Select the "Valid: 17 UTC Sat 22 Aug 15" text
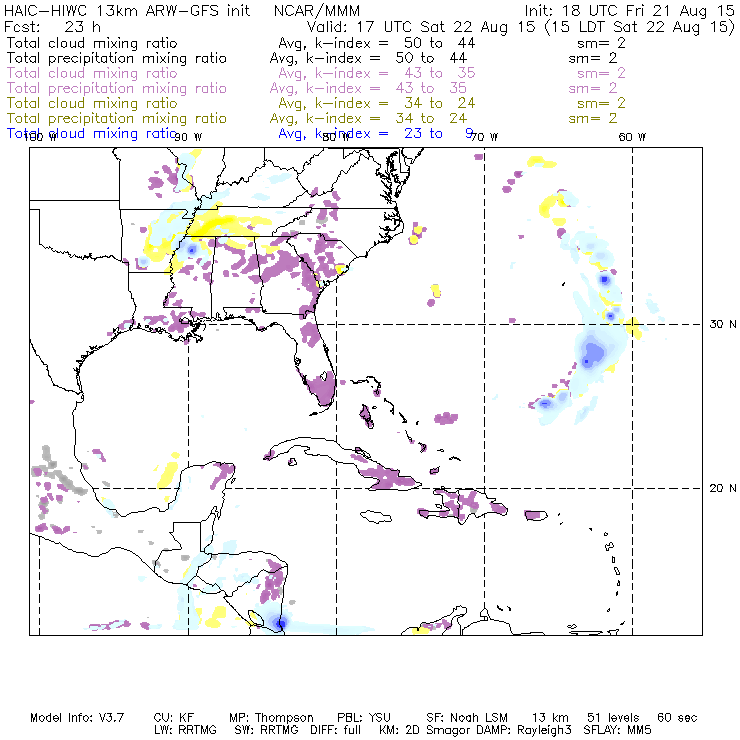Image resolution: width=740 pixels, height=740 pixels. click(x=421, y=27)
